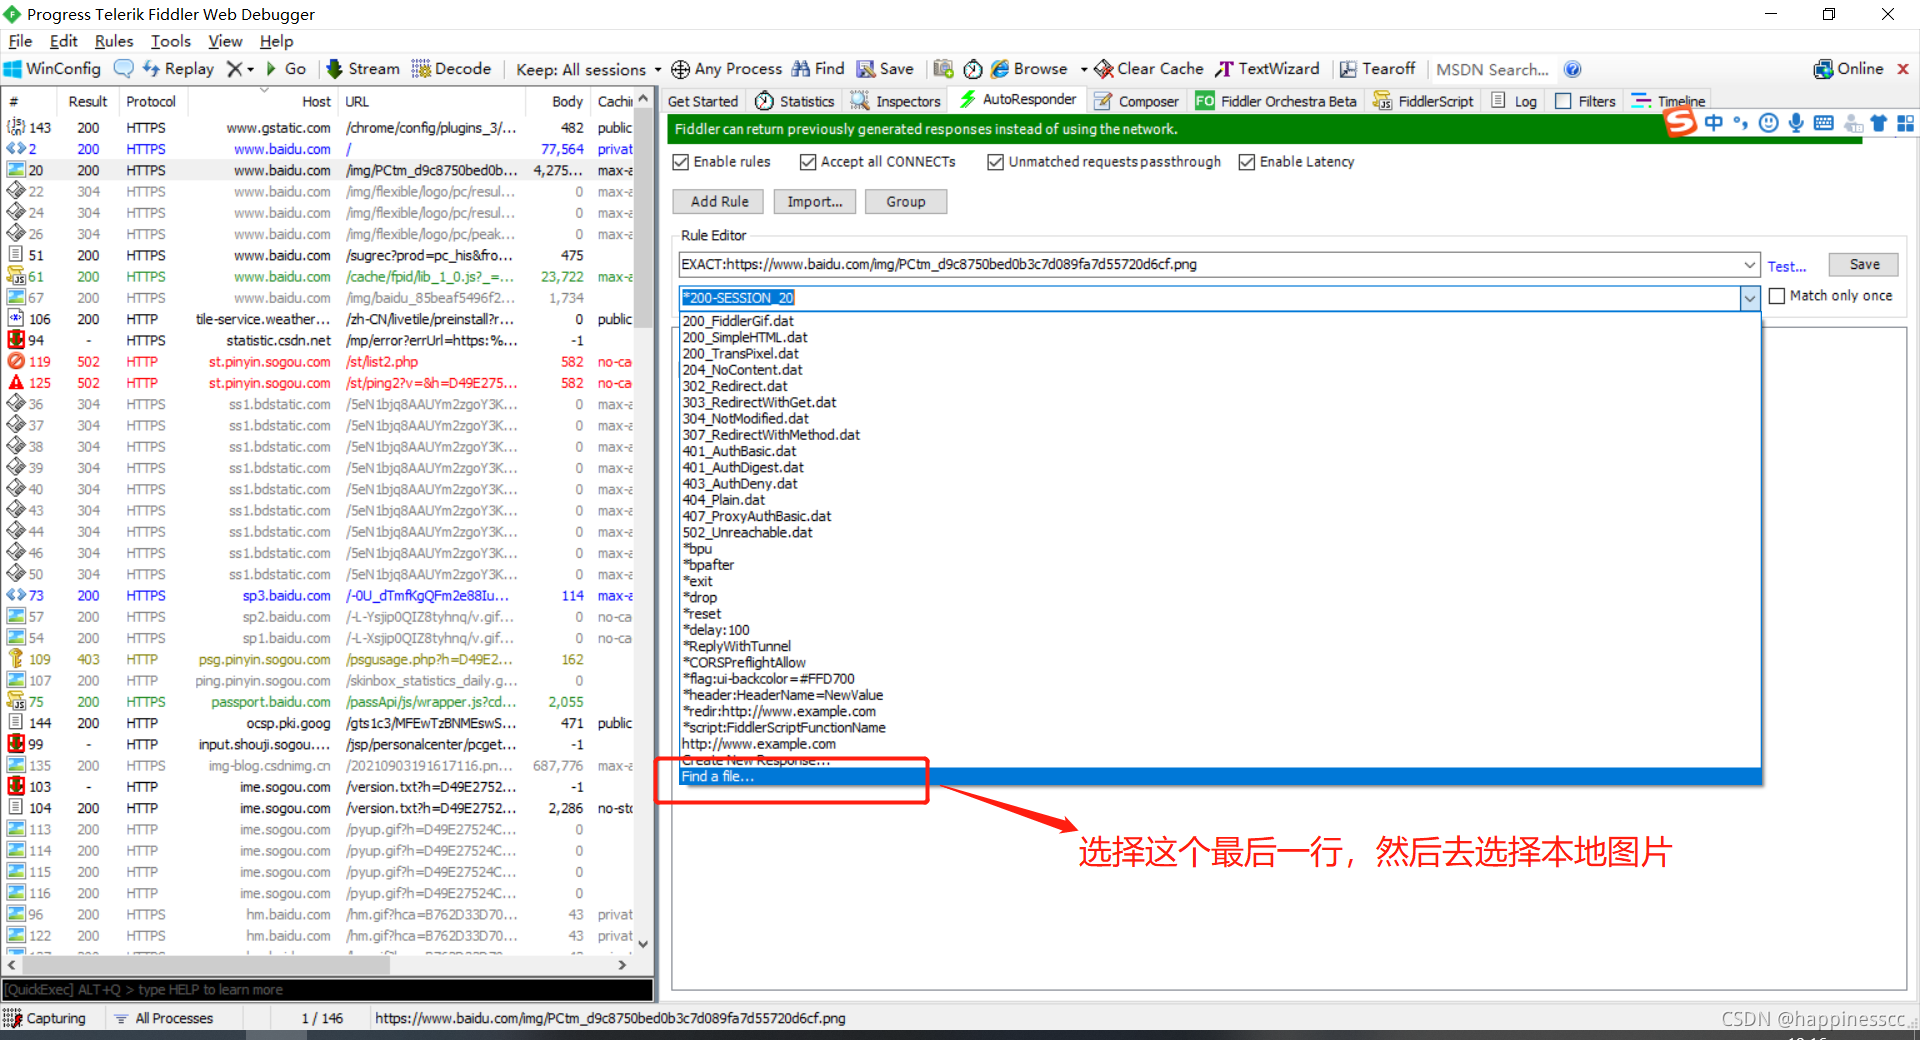Open WinConfig from the toolbar
Image resolution: width=1920 pixels, height=1040 pixels.
tap(53, 69)
